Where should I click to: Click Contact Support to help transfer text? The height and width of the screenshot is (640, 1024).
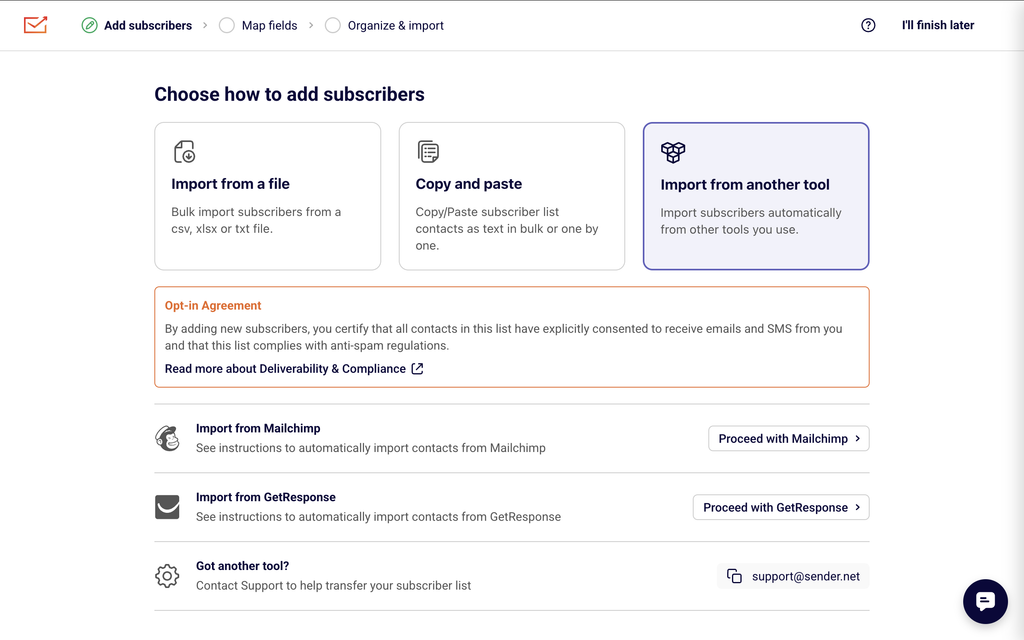(333, 586)
